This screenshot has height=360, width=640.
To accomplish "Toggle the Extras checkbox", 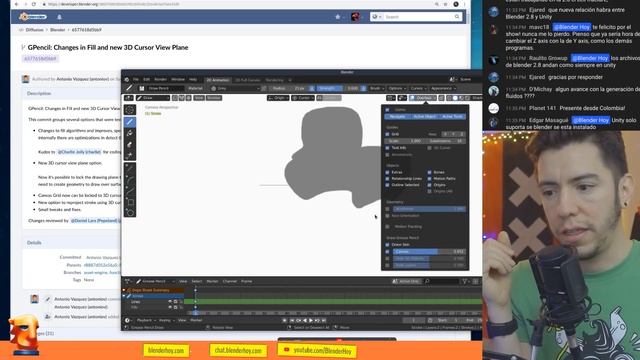I will pos(387,172).
